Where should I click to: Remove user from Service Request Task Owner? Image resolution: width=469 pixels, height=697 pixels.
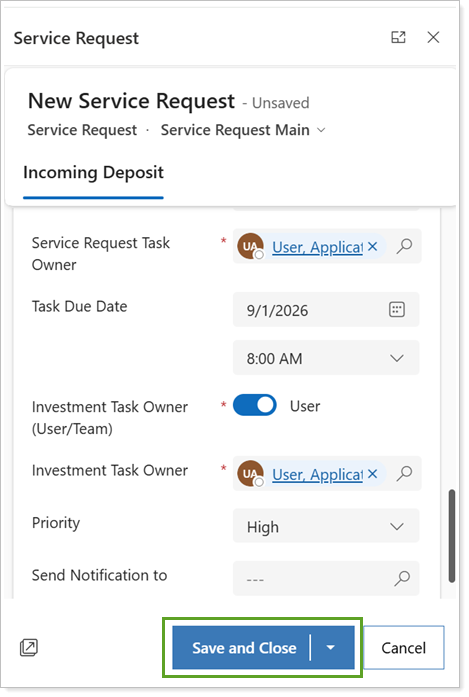(373, 246)
